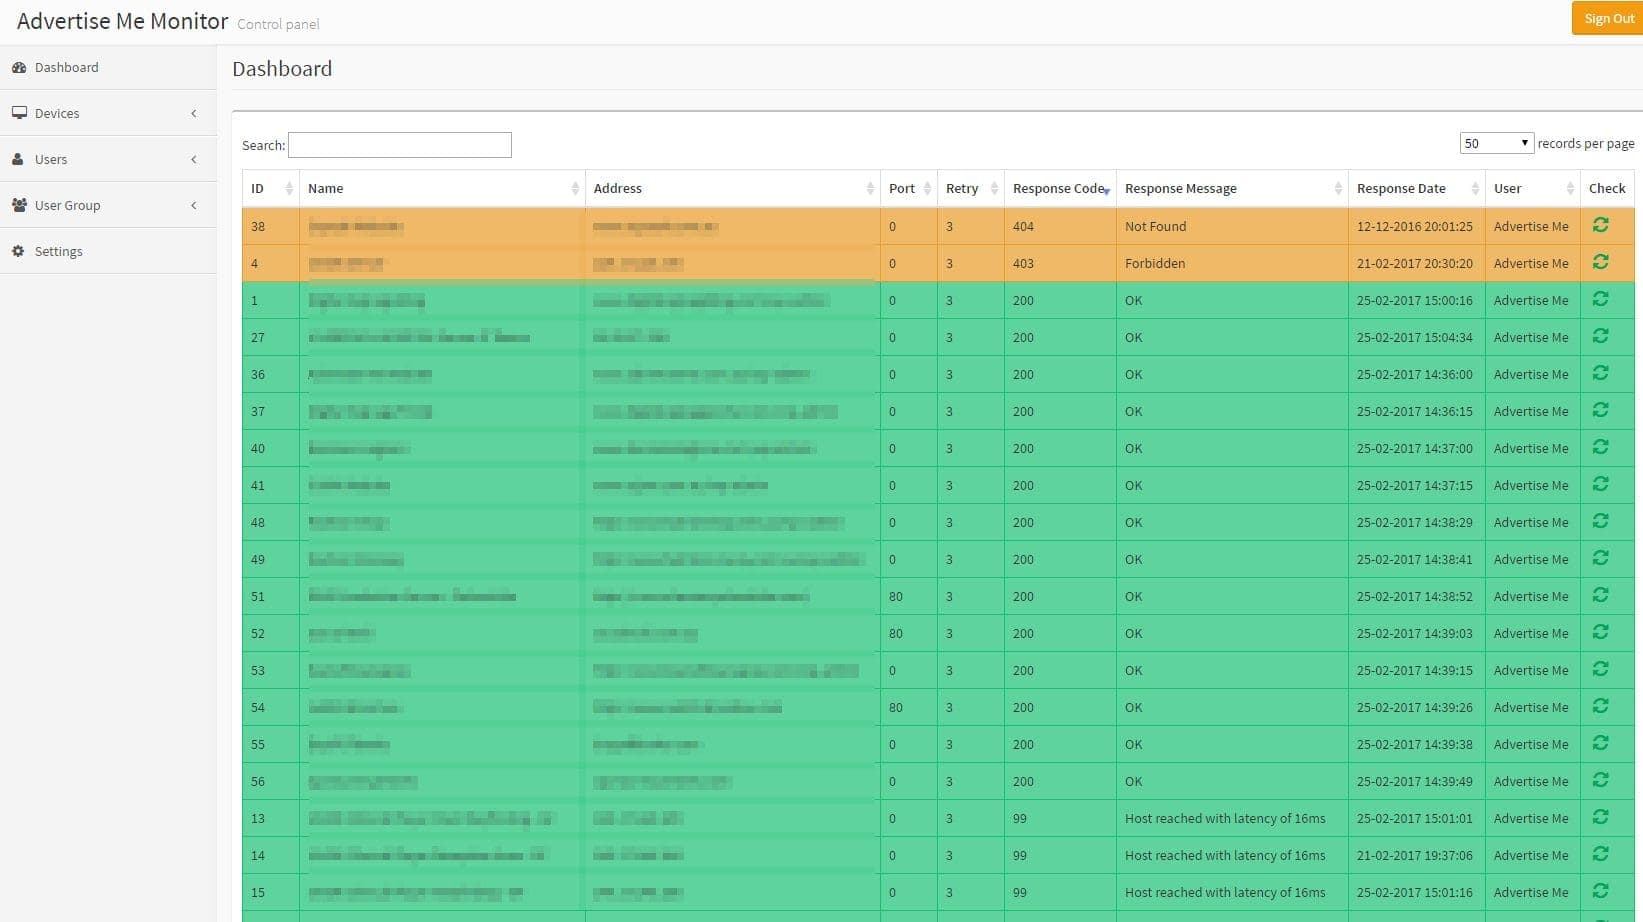Collapse the User Group submenu chevron
Viewport: 1643px width, 922px height.
[x=193, y=205]
